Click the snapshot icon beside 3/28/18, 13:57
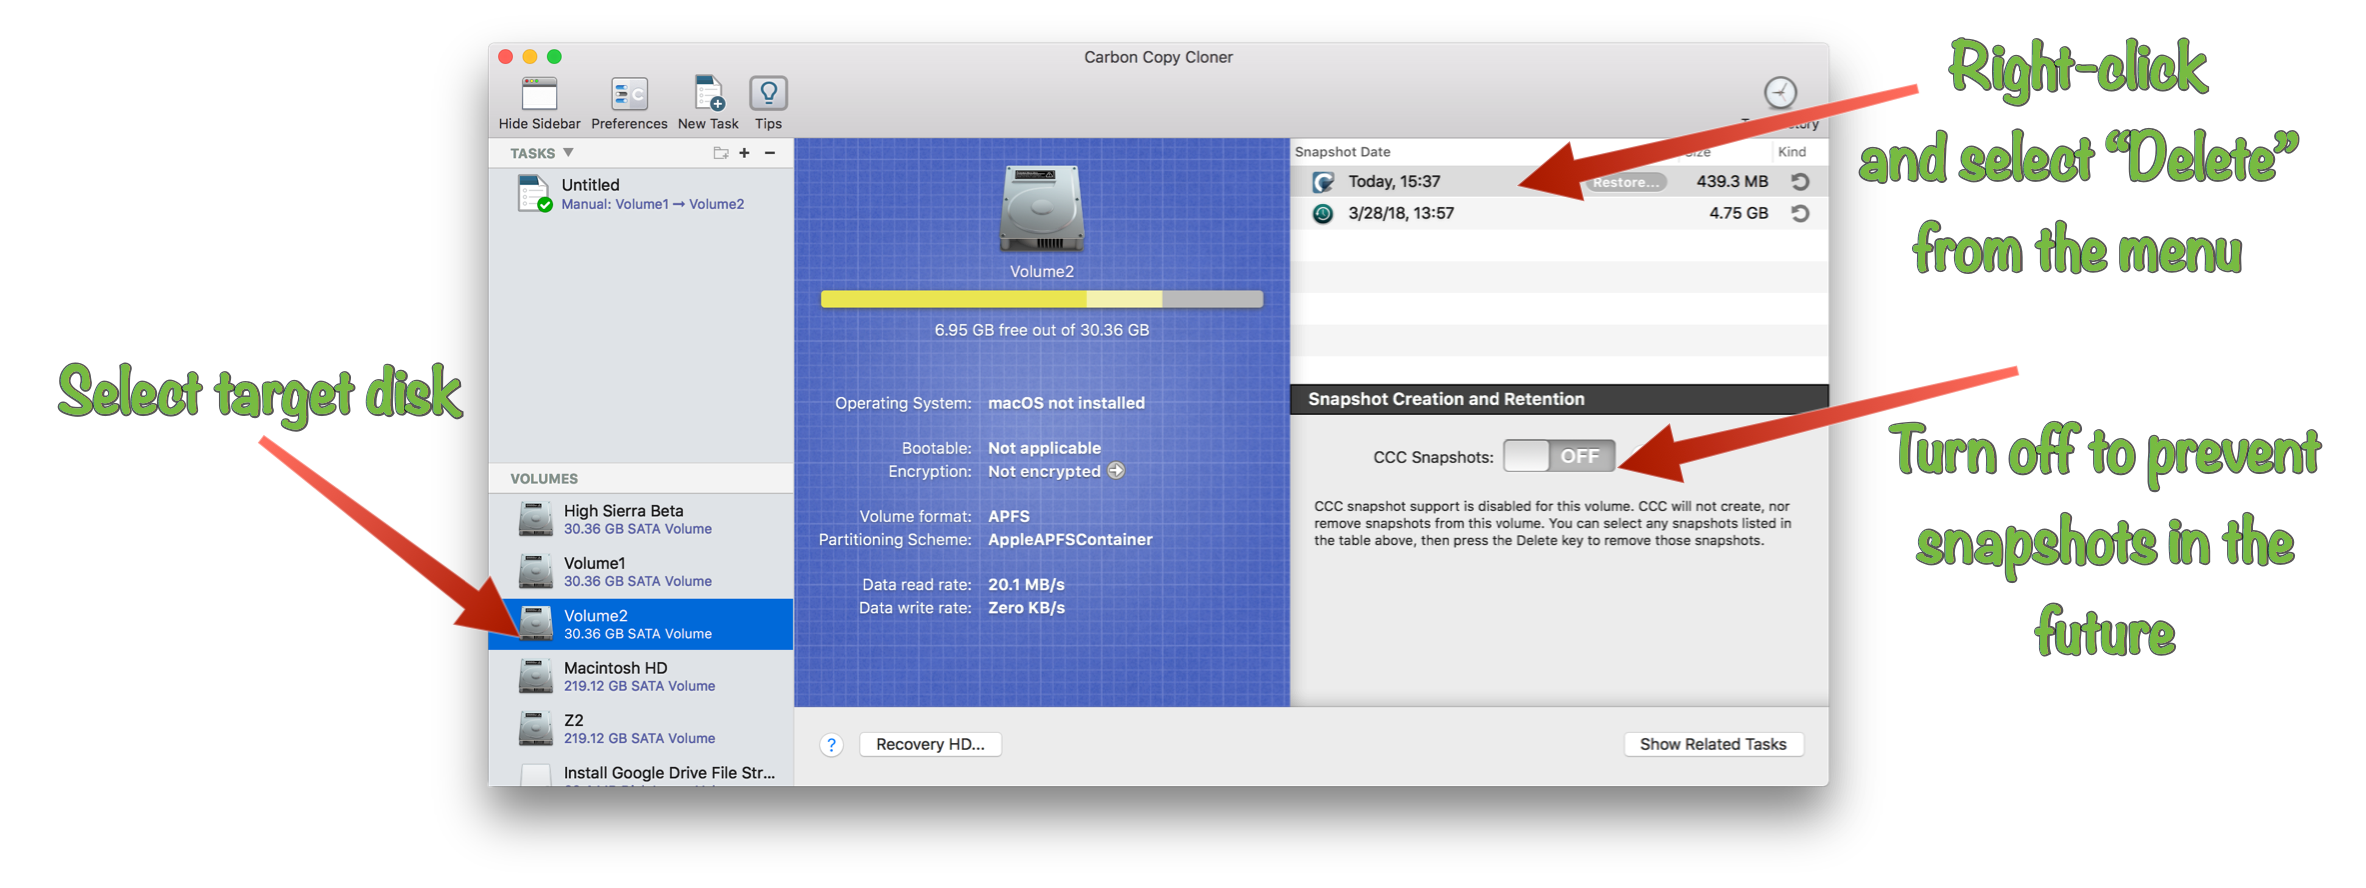The image size is (2366, 888). [1323, 213]
